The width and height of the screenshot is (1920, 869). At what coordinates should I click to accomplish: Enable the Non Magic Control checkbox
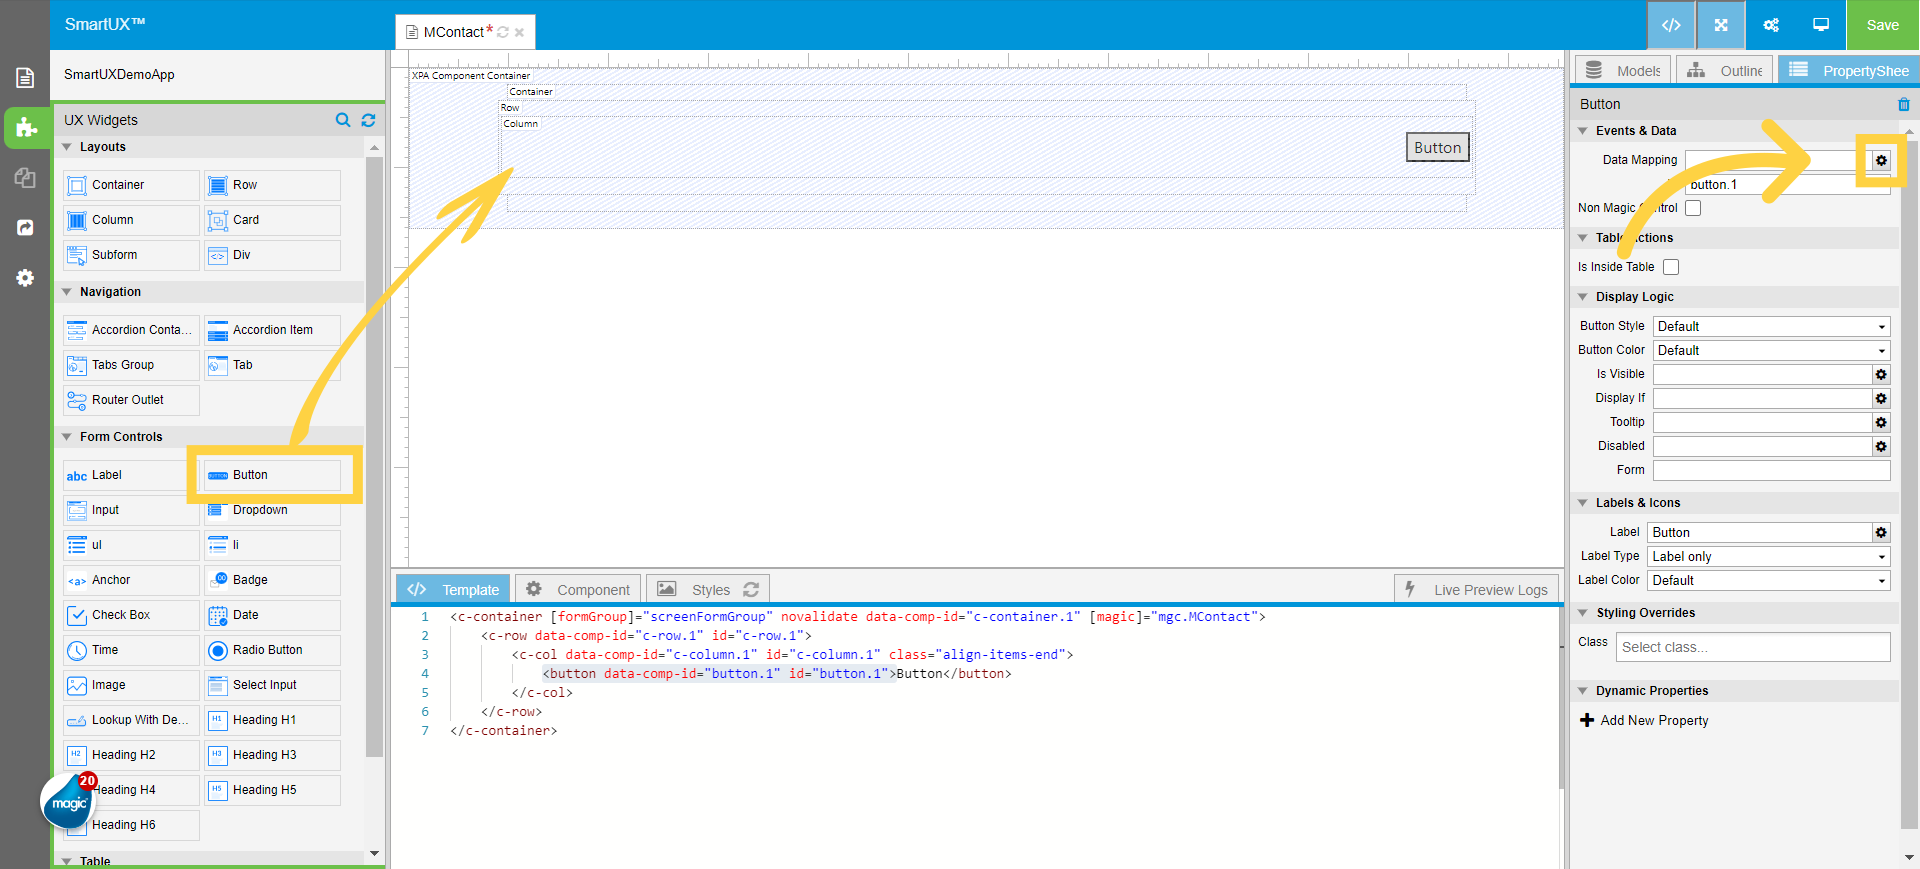pos(1693,208)
